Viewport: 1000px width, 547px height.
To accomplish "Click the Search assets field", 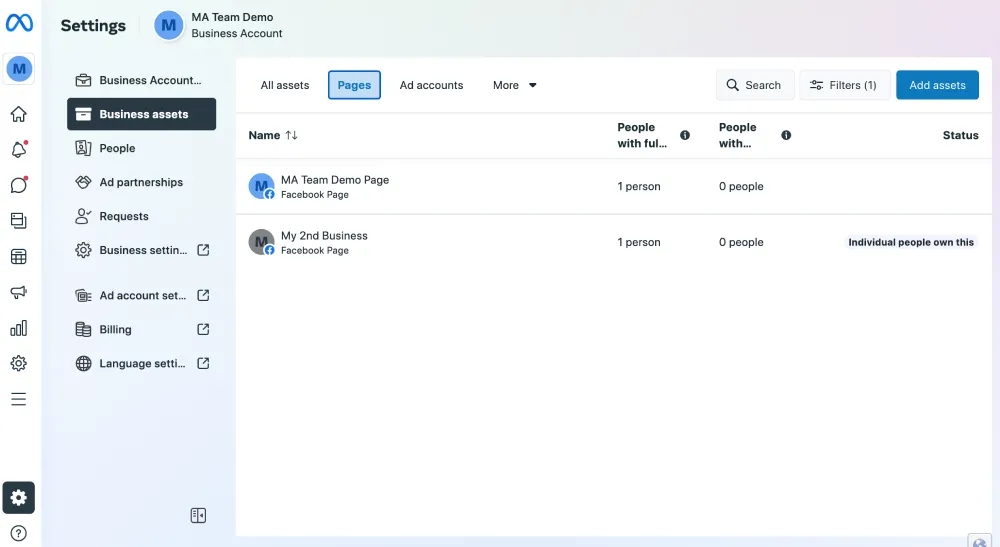I will coord(755,85).
